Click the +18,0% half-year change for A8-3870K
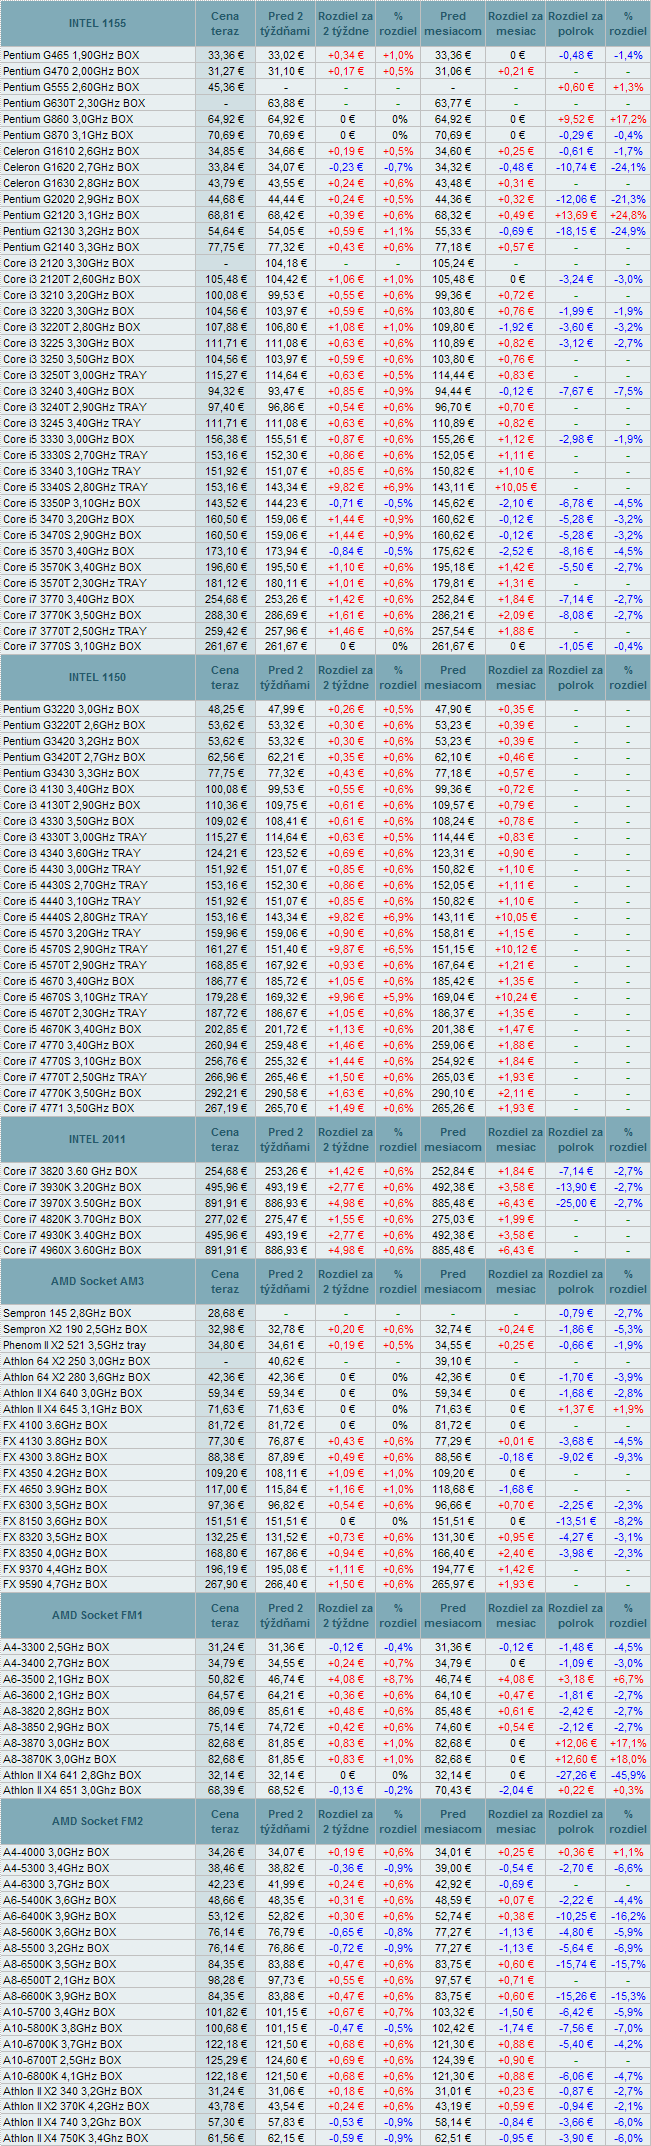Image resolution: width=651 pixels, height=2146 pixels. pos(628,1759)
